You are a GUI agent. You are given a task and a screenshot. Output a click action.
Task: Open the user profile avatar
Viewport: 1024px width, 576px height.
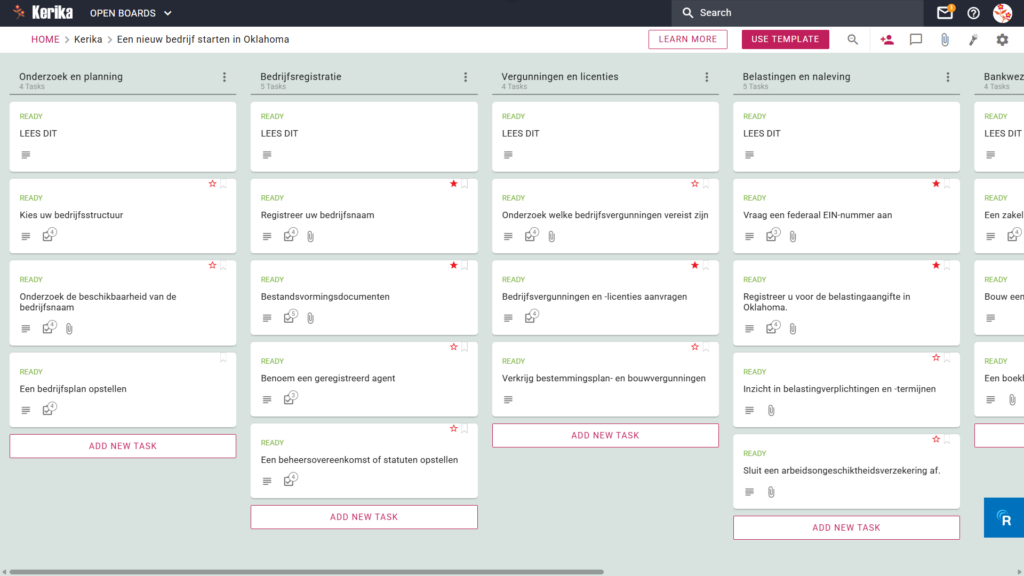point(1002,12)
